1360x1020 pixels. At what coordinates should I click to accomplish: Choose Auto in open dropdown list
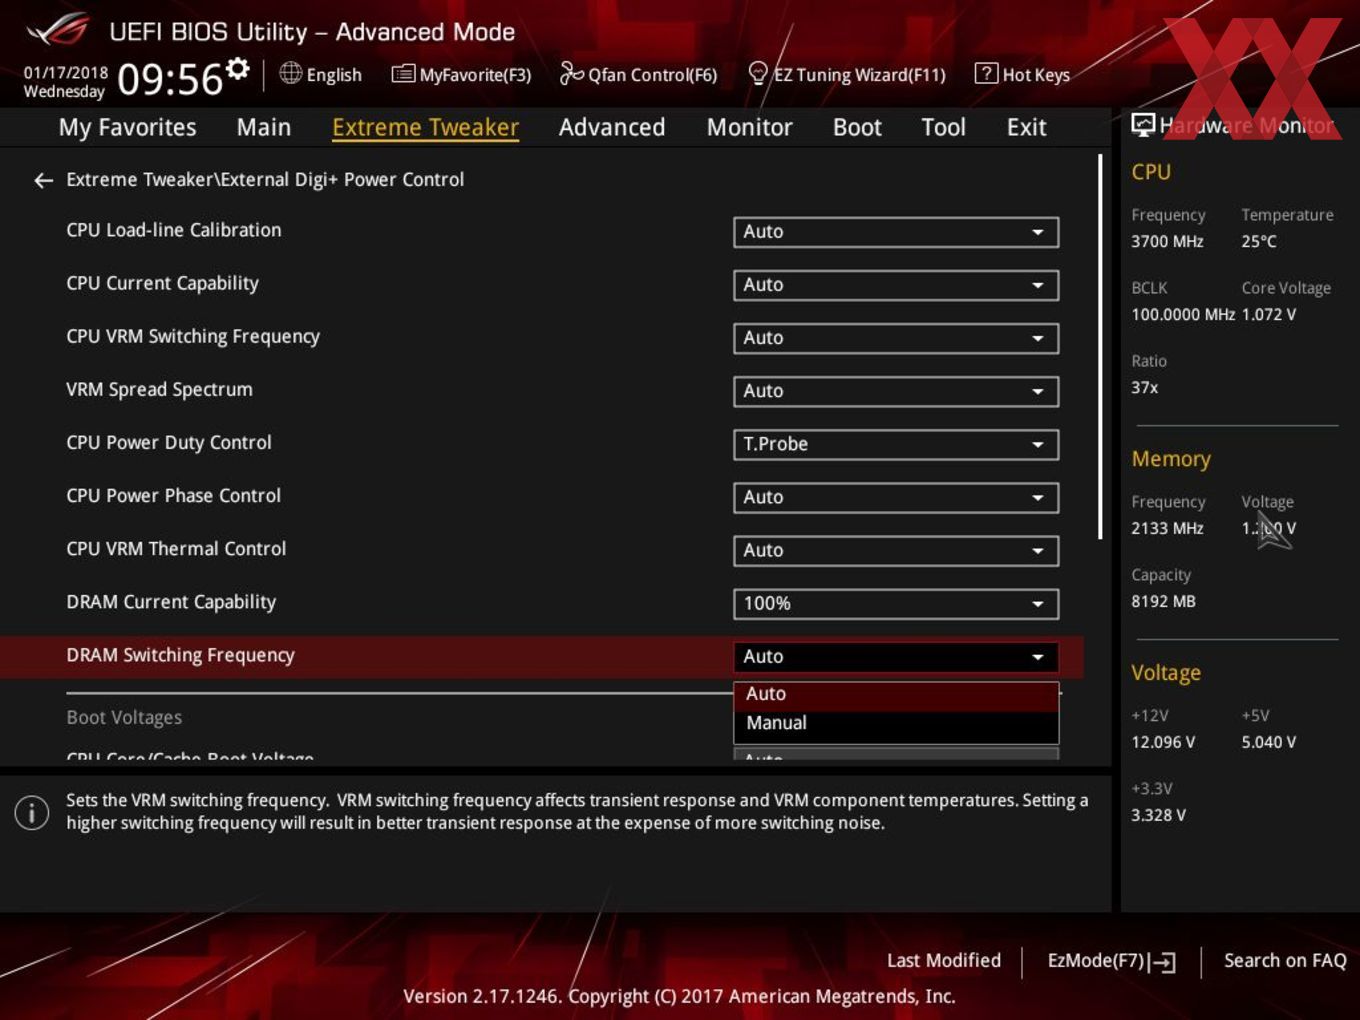pyautogui.click(x=895, y=694)
